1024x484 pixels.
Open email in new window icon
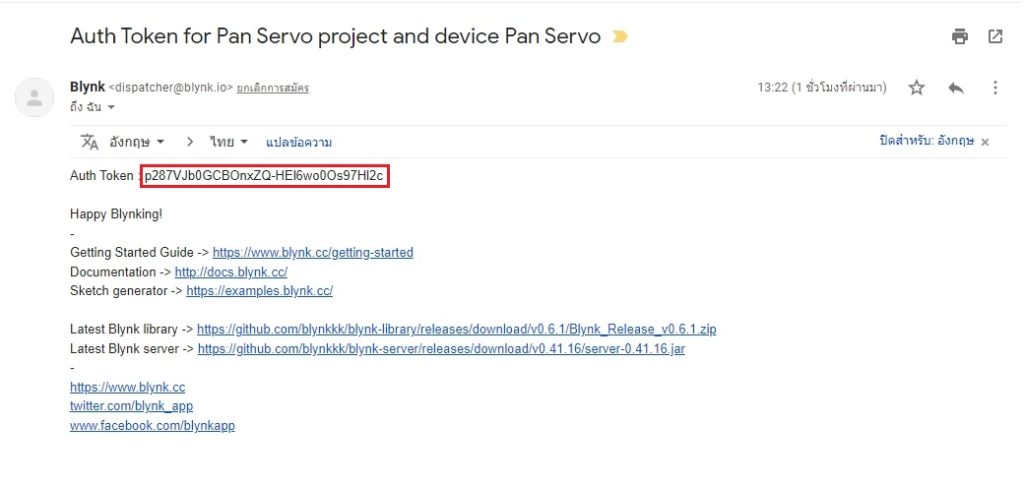point(995,37)
